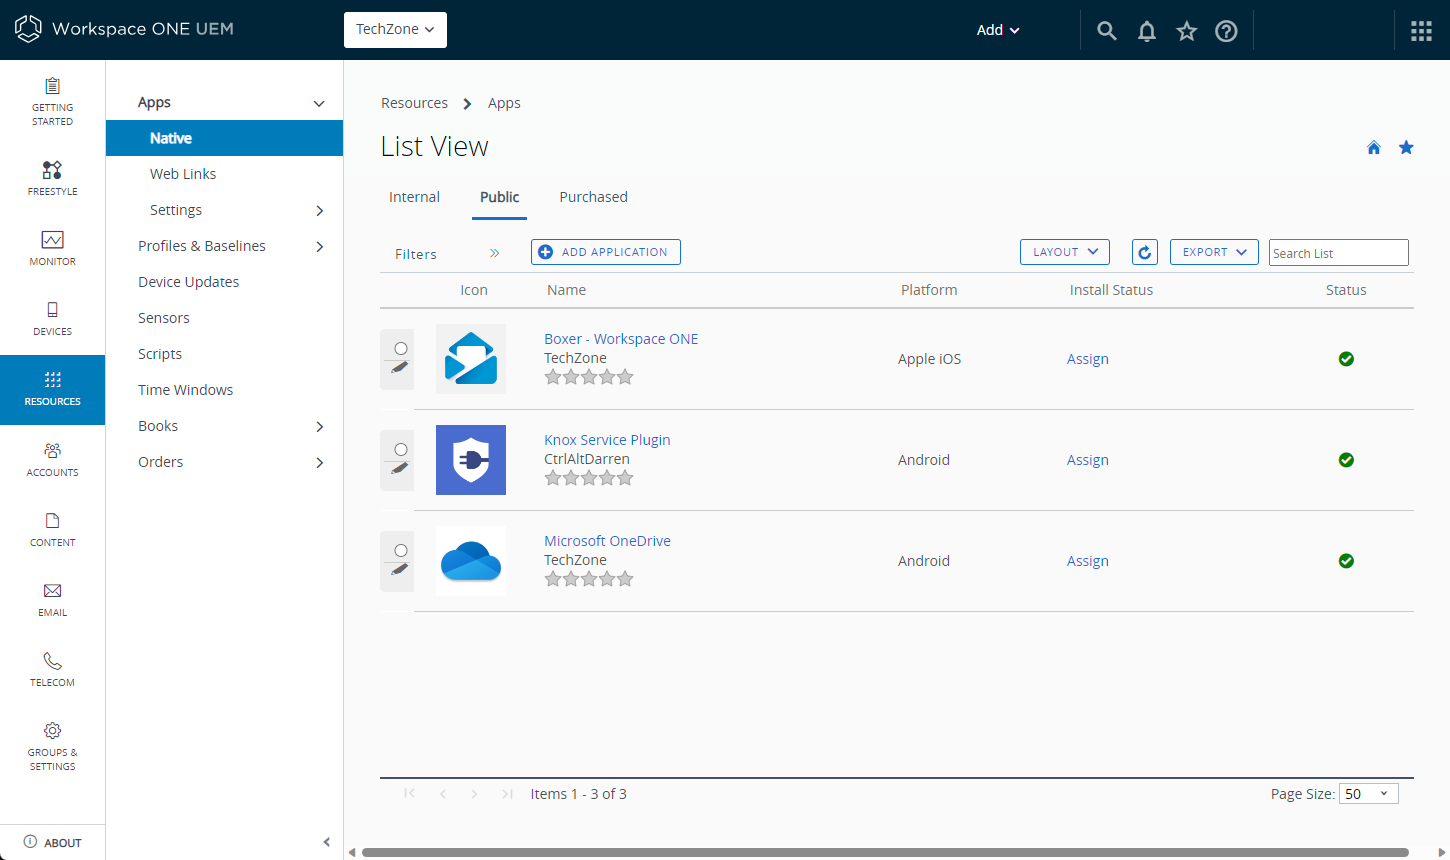Screen dimensions: 1450x860
Task: Open the Freestyle sidebar section
Action: [x=52, y=179]
